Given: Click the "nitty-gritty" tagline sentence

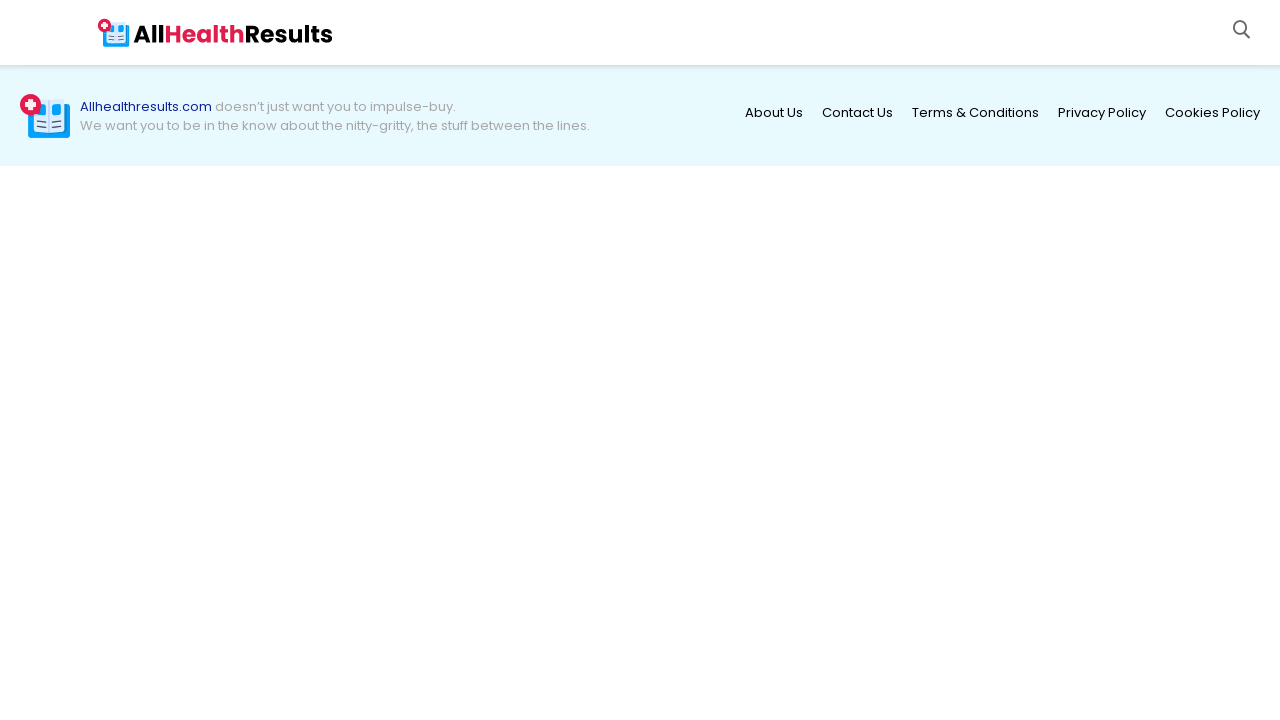Looking at the screenshot, I should point(334,126).
